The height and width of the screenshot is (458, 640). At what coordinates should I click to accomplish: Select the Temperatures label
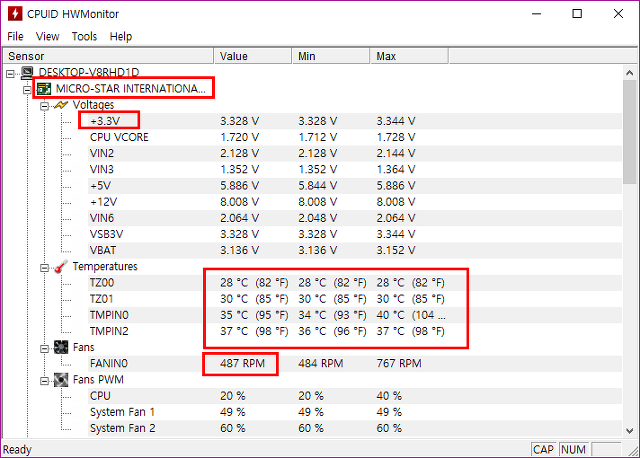coord(105,267)
